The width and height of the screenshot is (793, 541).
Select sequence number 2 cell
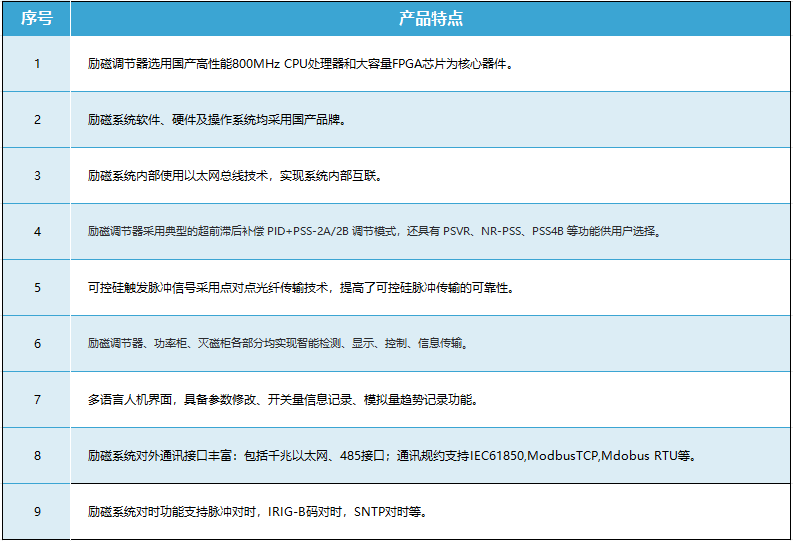tap(37, 120)
